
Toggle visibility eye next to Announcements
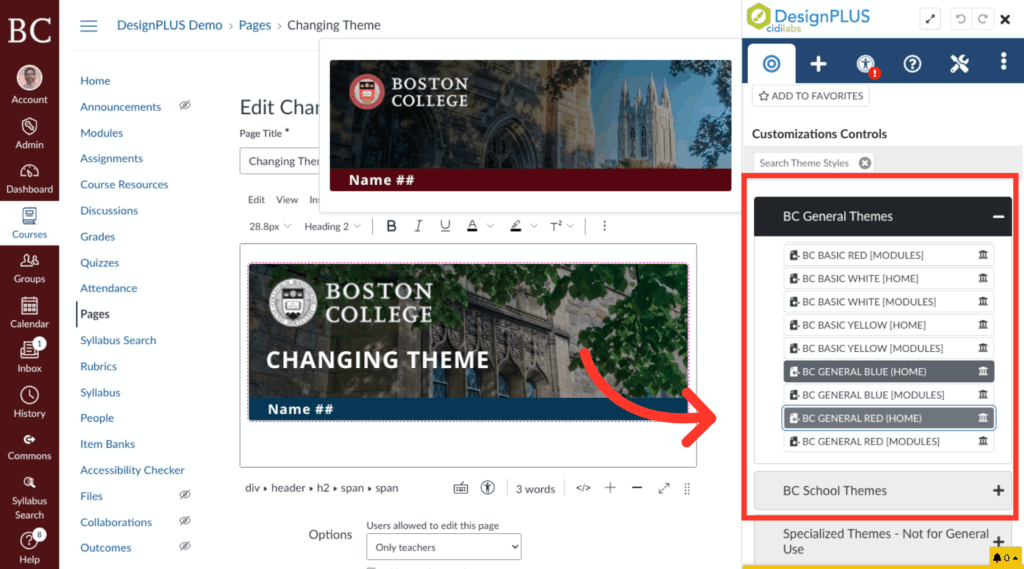(185, 105)
